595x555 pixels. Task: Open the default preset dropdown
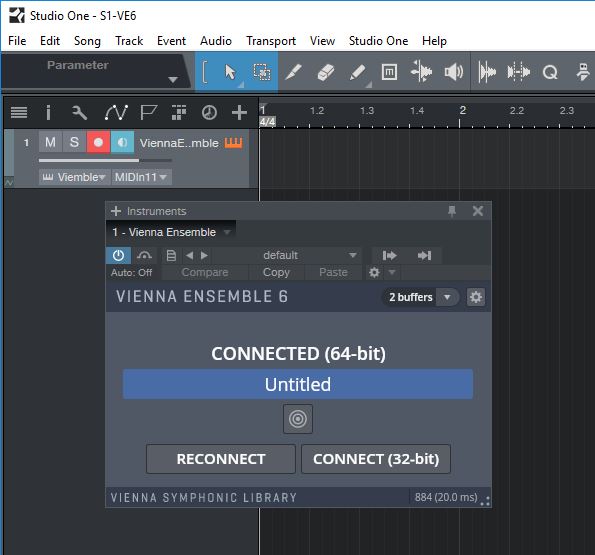(353, 255)
